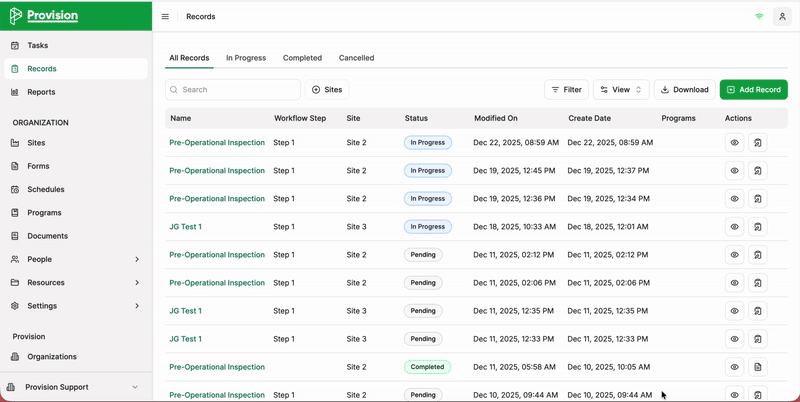Click the eye icon on the Dec 18 JG Test 1 row
The width and height of the screenshot is (800, 402).
[x=734, y=227]
